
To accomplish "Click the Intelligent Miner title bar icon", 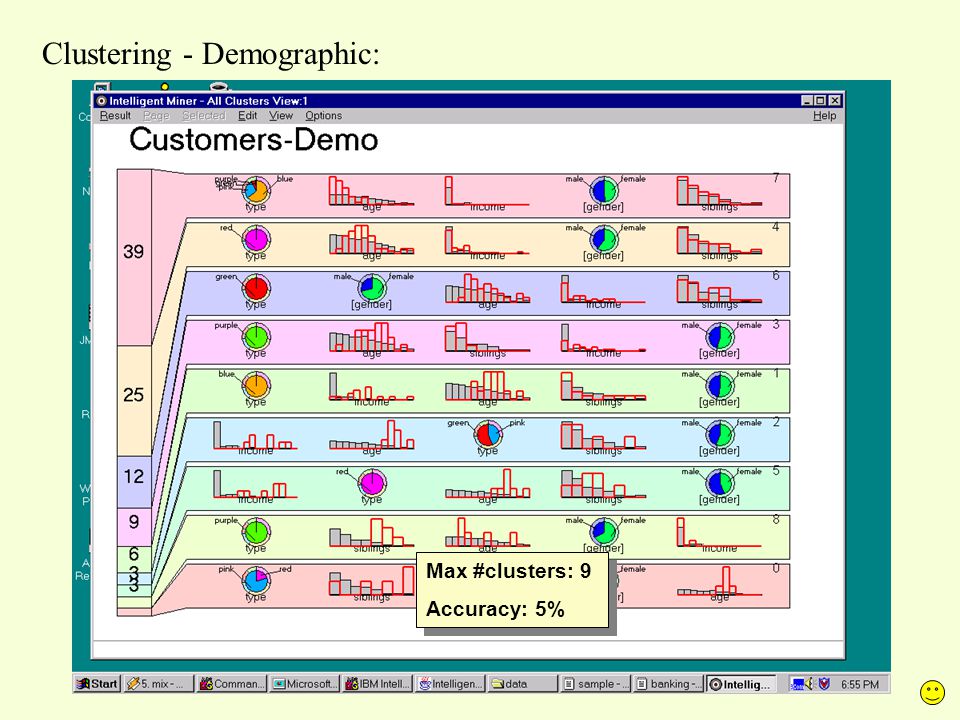I will (x=102, y=100).
